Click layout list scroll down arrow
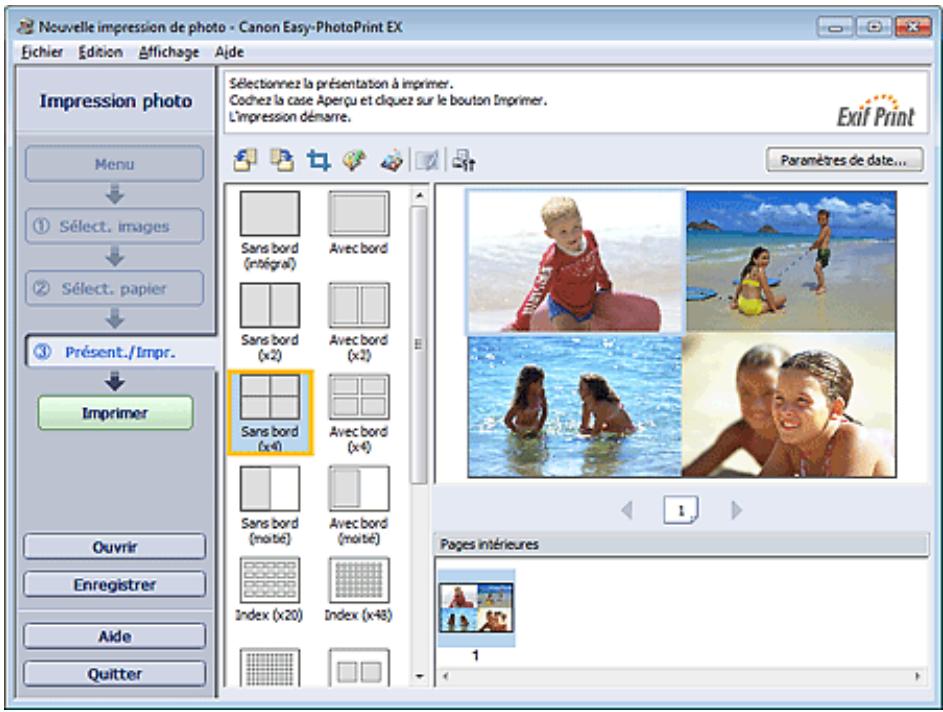Screen dimensions: 943x712 (x=419, y=677)
